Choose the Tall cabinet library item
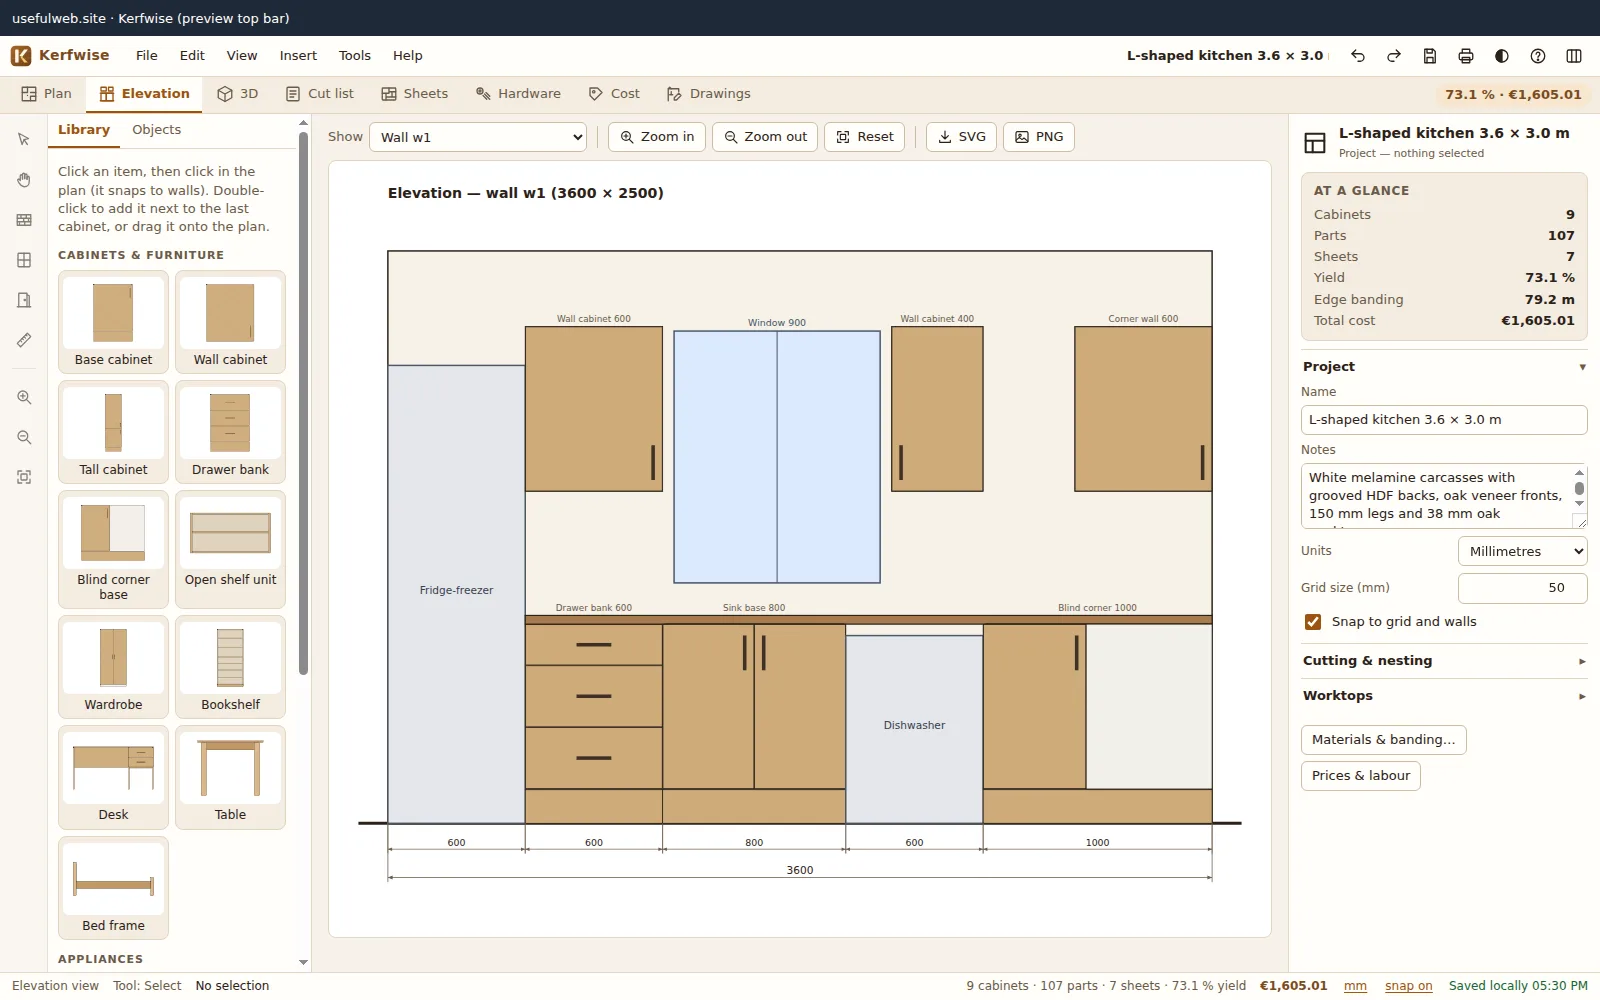Viewport: 1600px width, 1000px height. (x=113, y=432)
